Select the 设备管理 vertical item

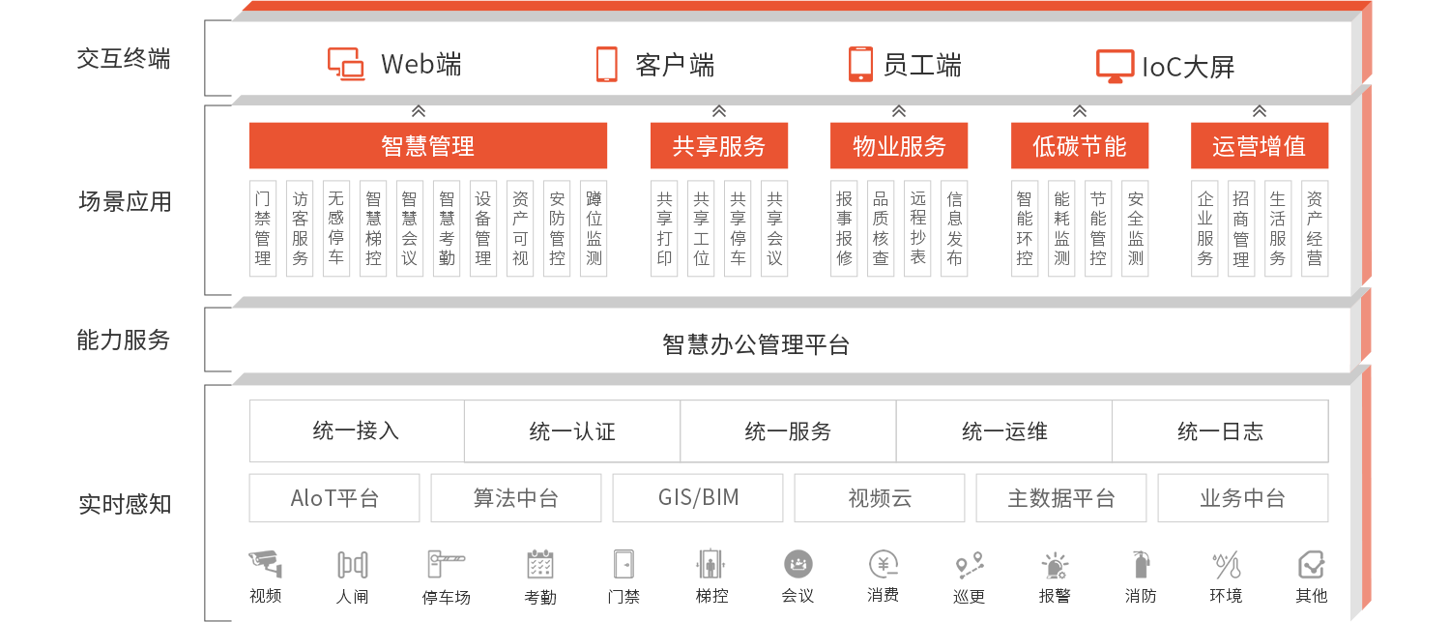(x=483, y=228)
